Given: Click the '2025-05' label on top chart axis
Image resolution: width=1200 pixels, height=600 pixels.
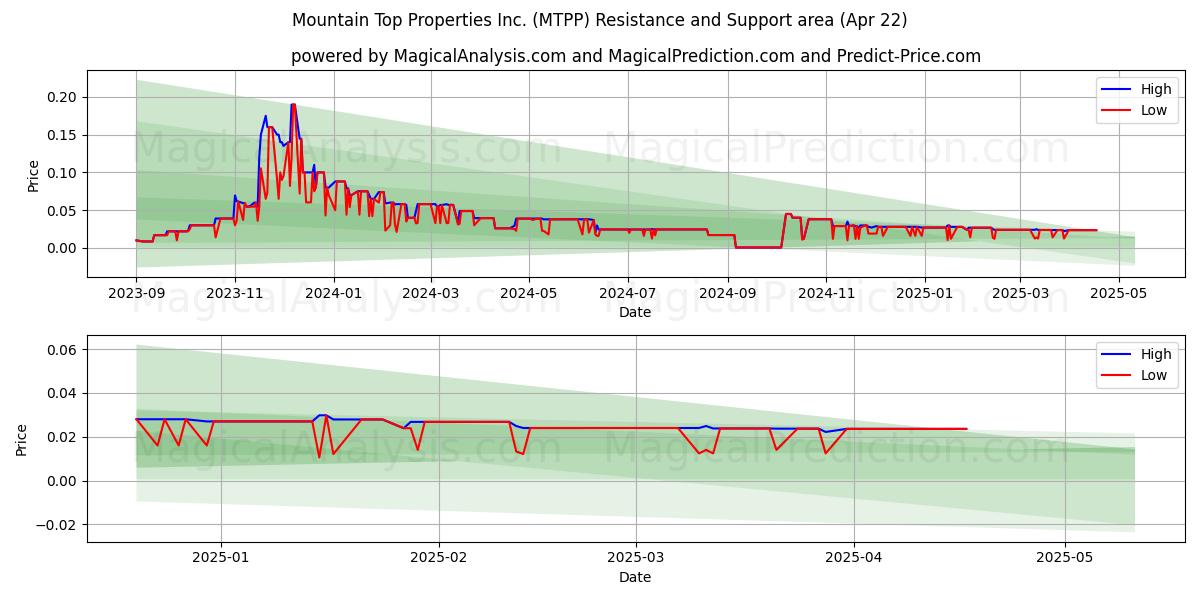Looking at the screenshot, I should pos(1118,294).
